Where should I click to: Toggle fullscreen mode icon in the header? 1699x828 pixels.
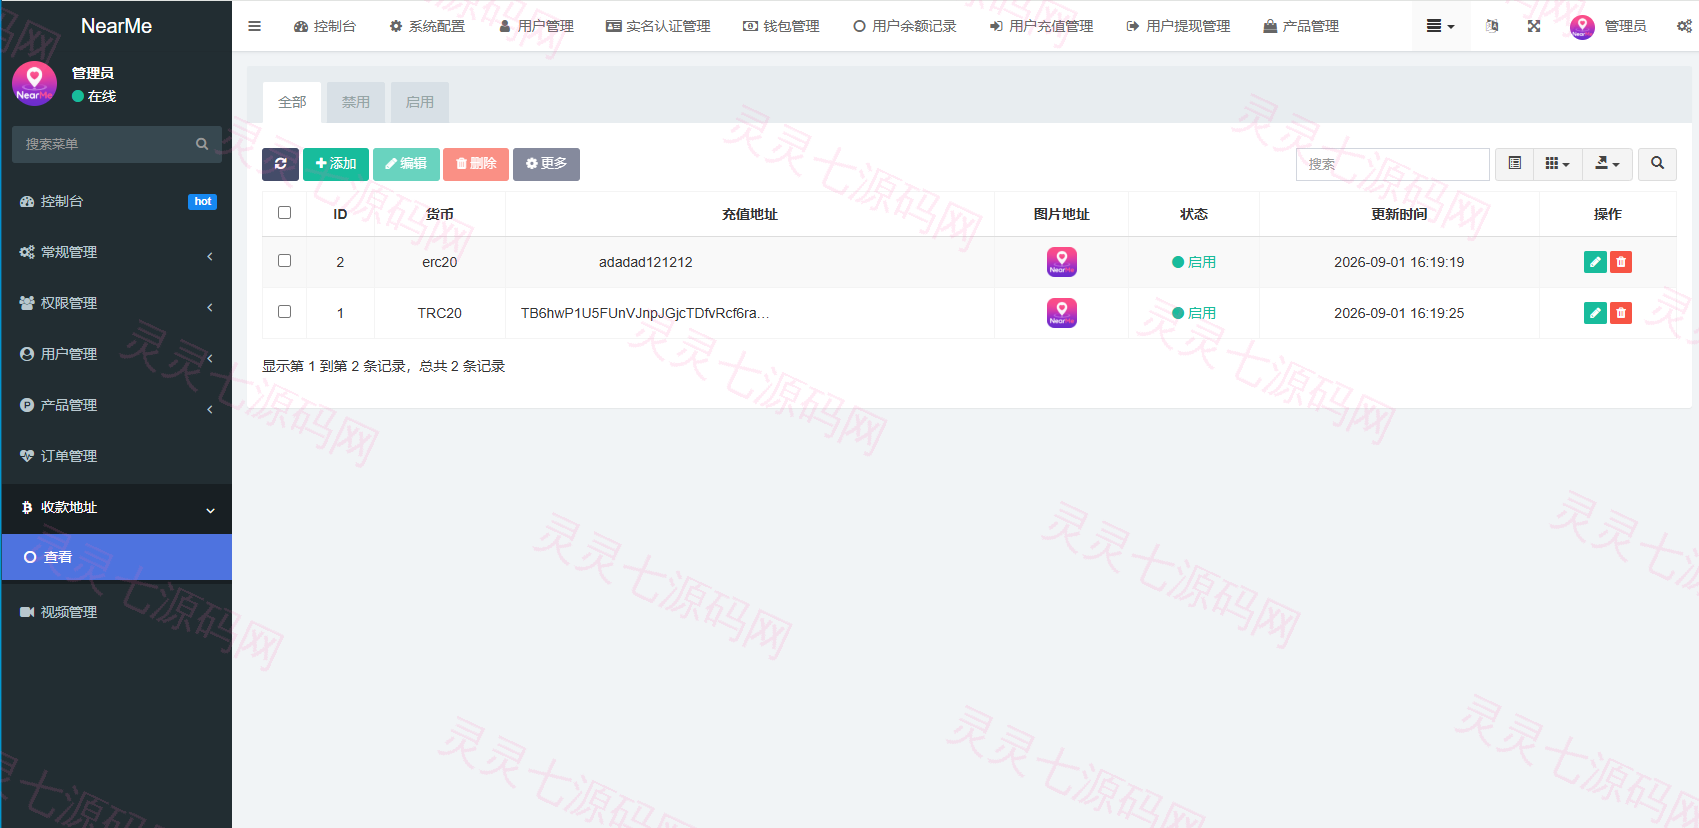tap(1534, 26)
